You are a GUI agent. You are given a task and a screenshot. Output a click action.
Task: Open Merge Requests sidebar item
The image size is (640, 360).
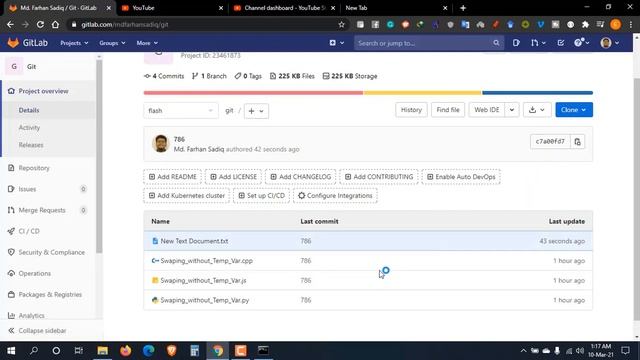coord(42,210)
